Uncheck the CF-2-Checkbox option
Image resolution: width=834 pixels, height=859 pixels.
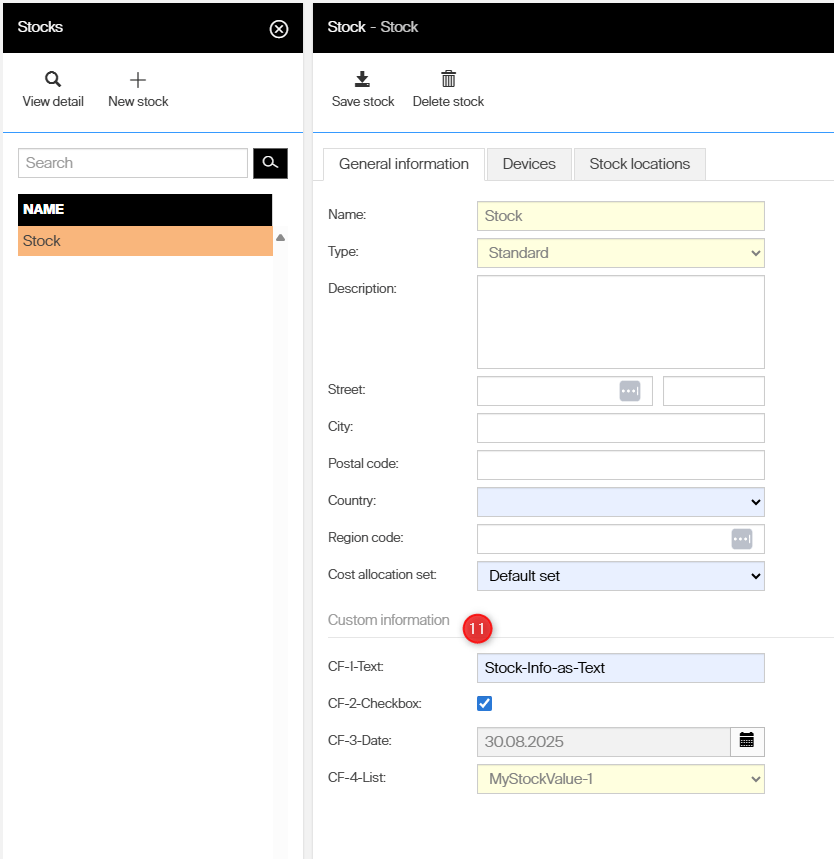[x=485, y=704]
